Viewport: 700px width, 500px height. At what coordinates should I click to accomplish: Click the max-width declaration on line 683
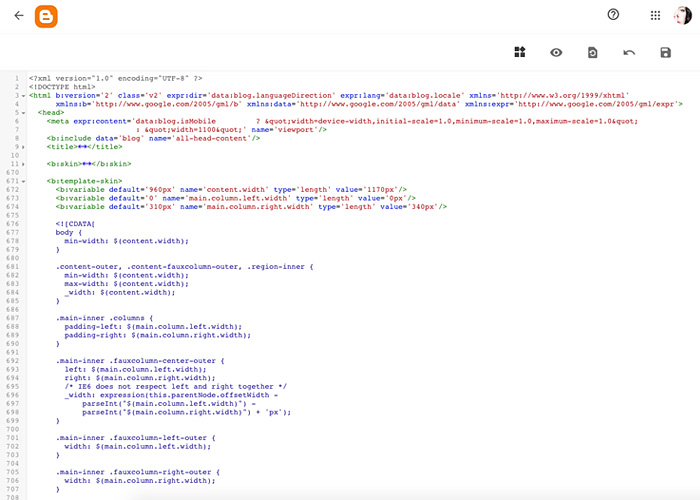(126, 284)
